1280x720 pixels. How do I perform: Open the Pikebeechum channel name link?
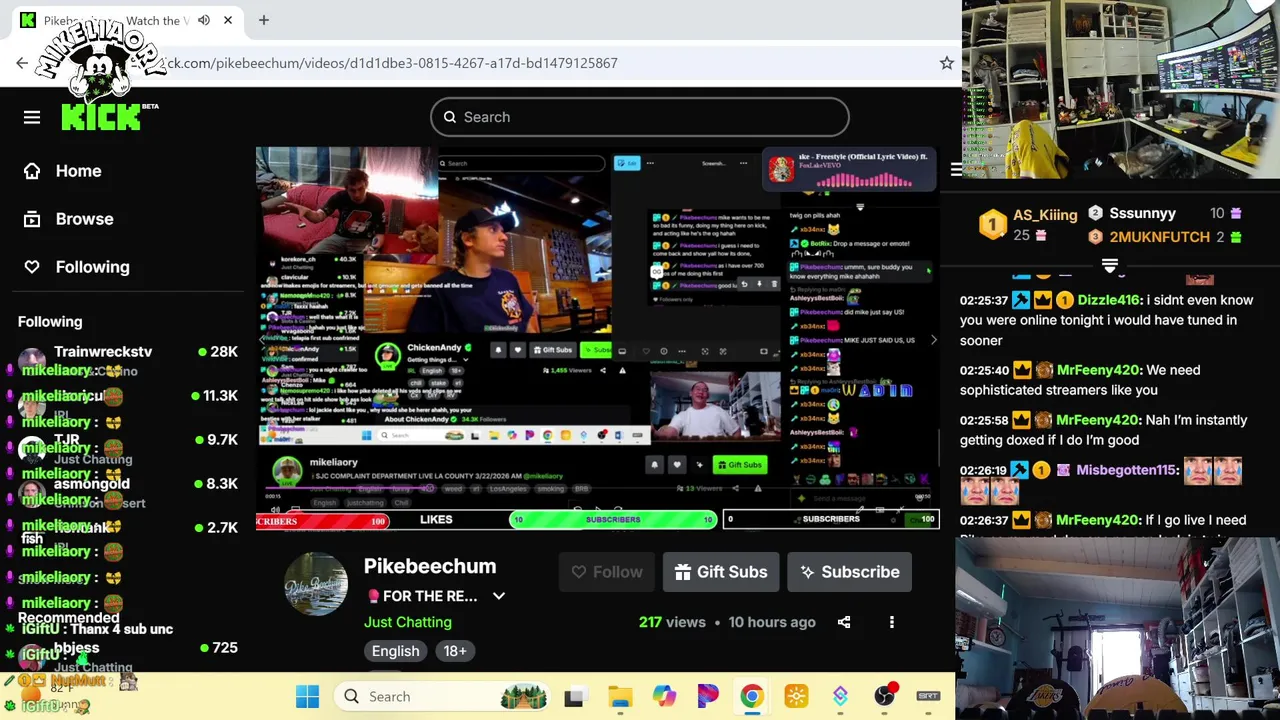430,566
